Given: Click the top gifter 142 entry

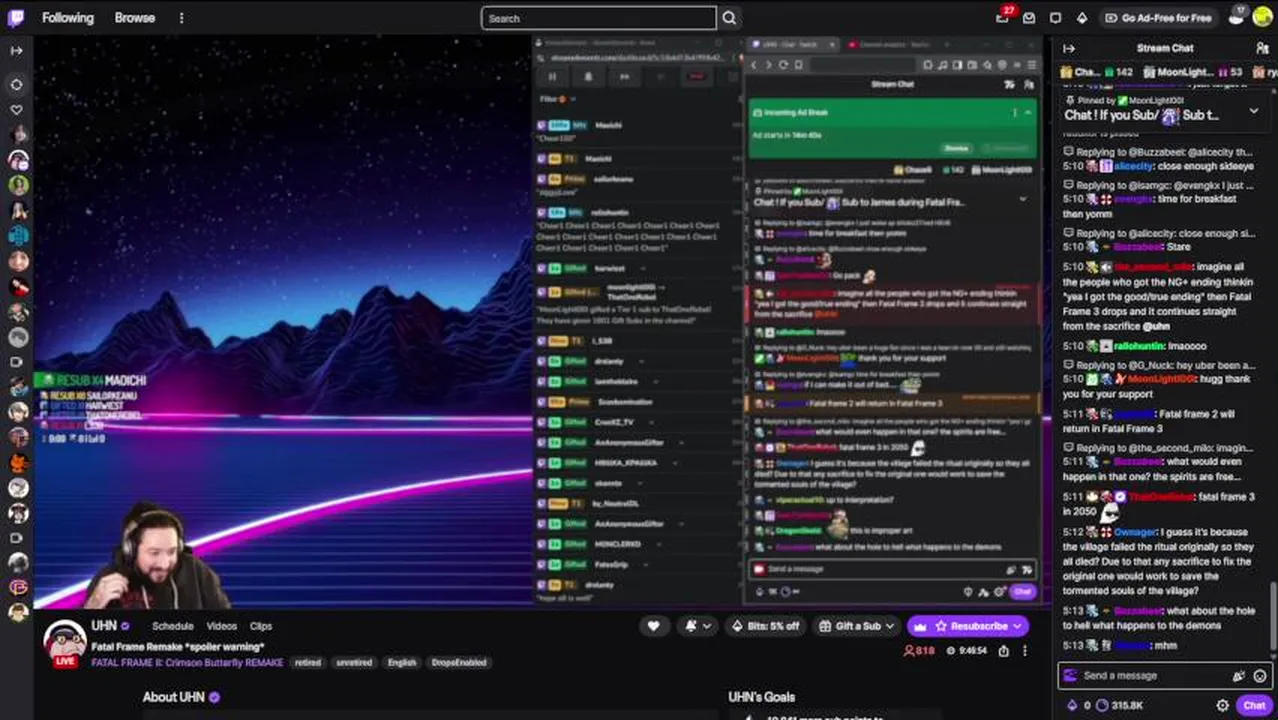Looking at the screenshot, I should tap(1095, 72).
